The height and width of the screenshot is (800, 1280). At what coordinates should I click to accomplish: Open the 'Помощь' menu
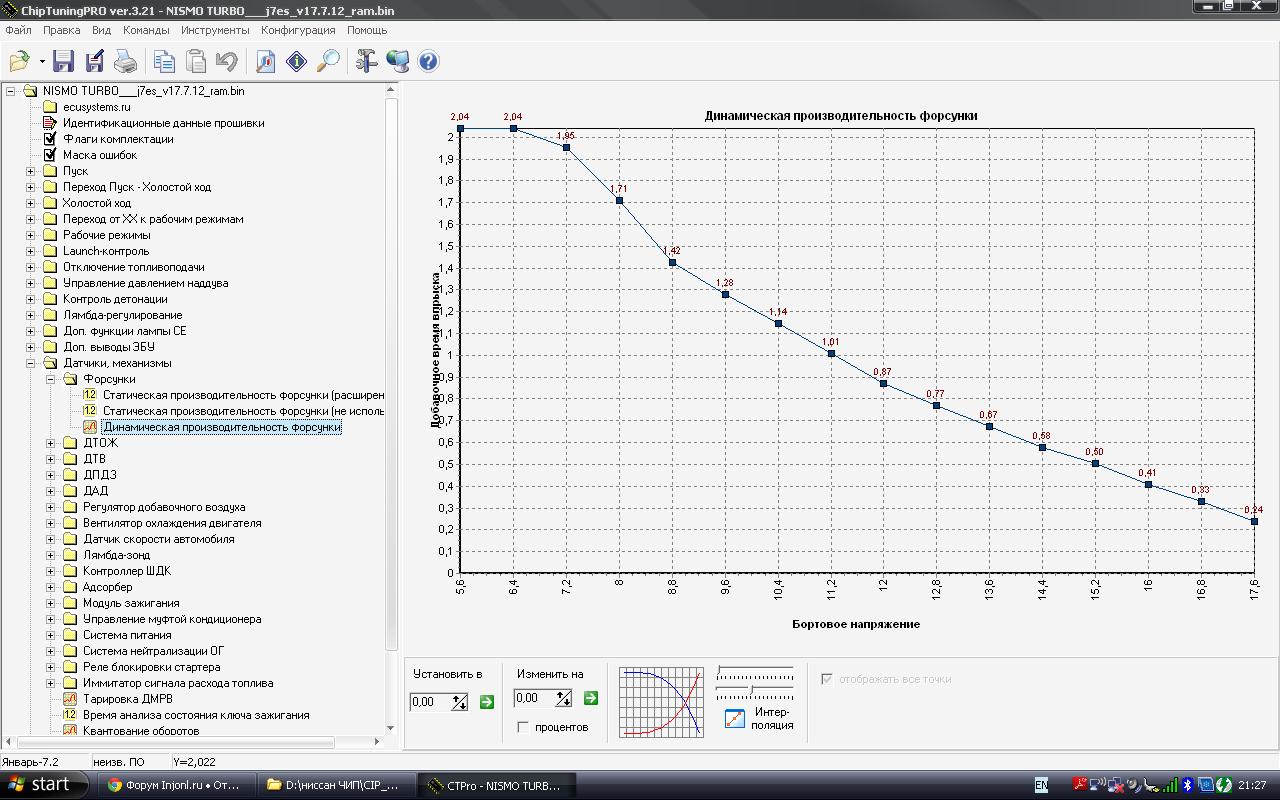pos(367,30)
